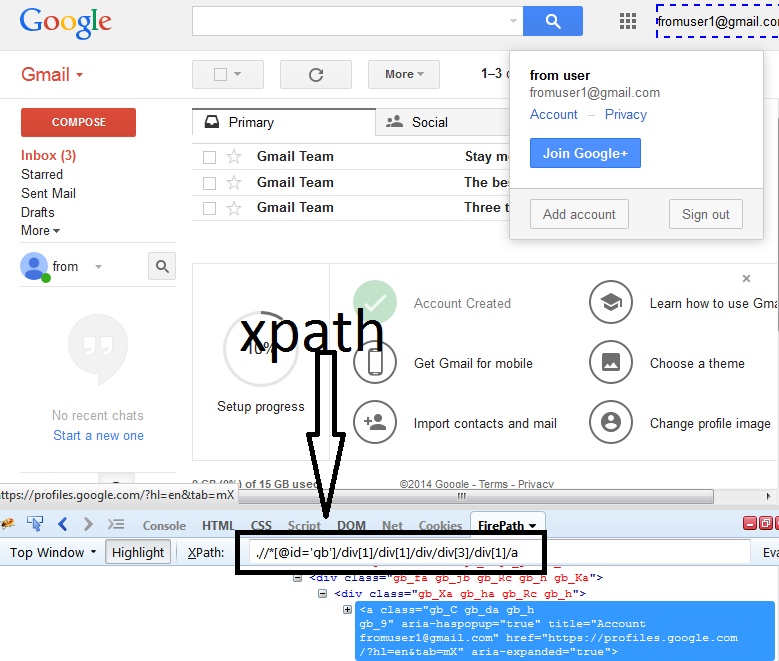
Task: Close the setup progress panel
Action: (x=746, y=279)
